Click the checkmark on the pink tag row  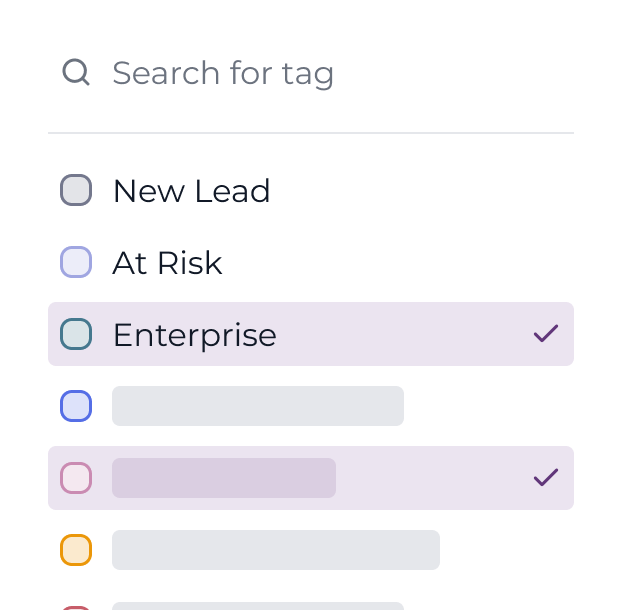(x=546, y=478)
